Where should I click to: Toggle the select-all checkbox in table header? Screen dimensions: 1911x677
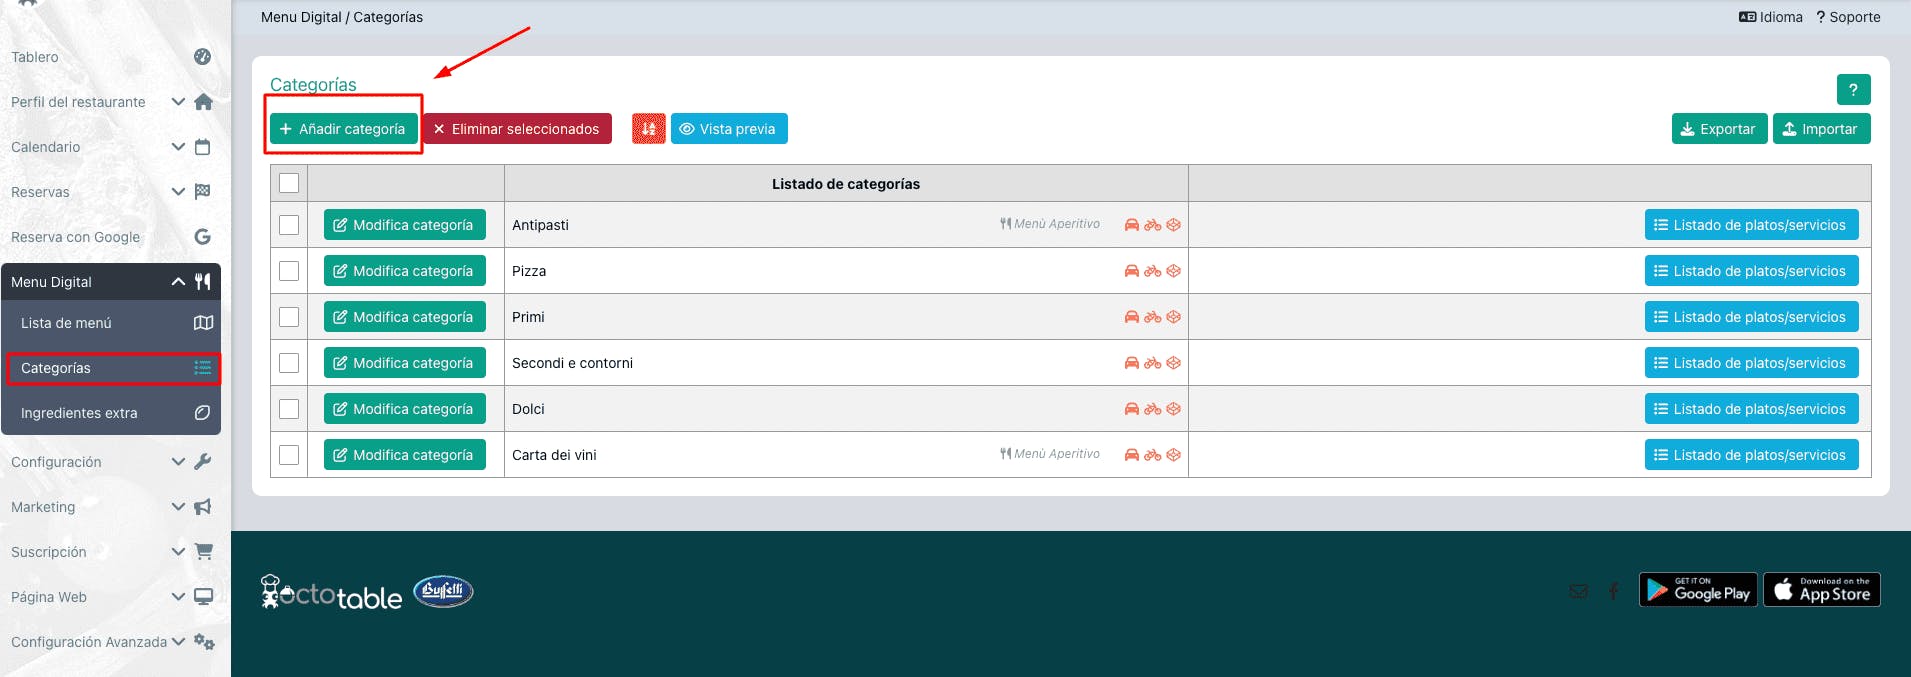click(x=289, y=183)
